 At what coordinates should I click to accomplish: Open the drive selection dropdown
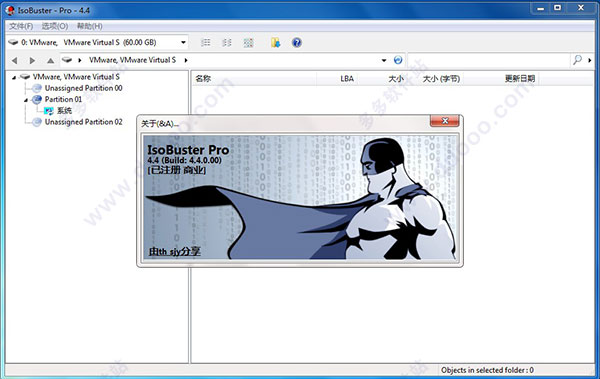(183, 42)
